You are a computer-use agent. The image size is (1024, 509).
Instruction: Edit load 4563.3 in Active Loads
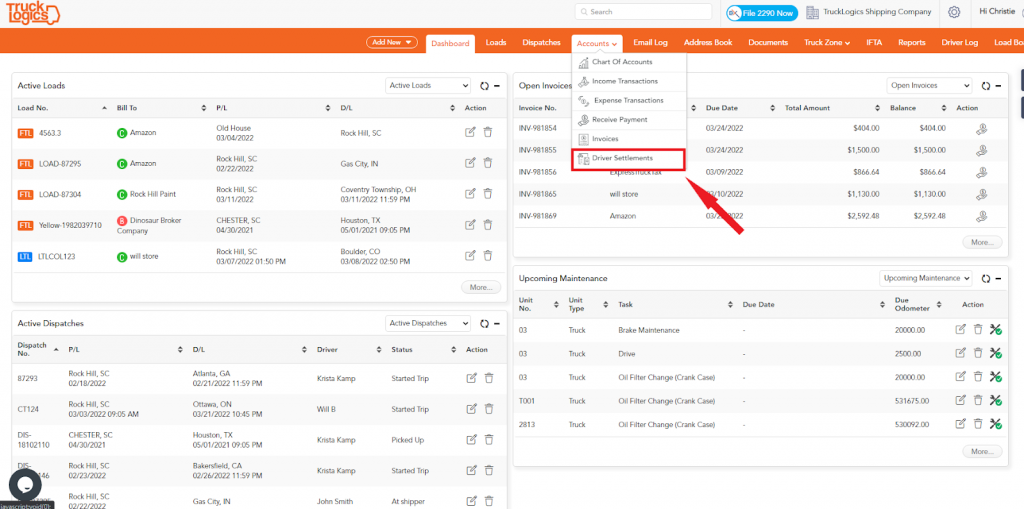pos(470,133)
